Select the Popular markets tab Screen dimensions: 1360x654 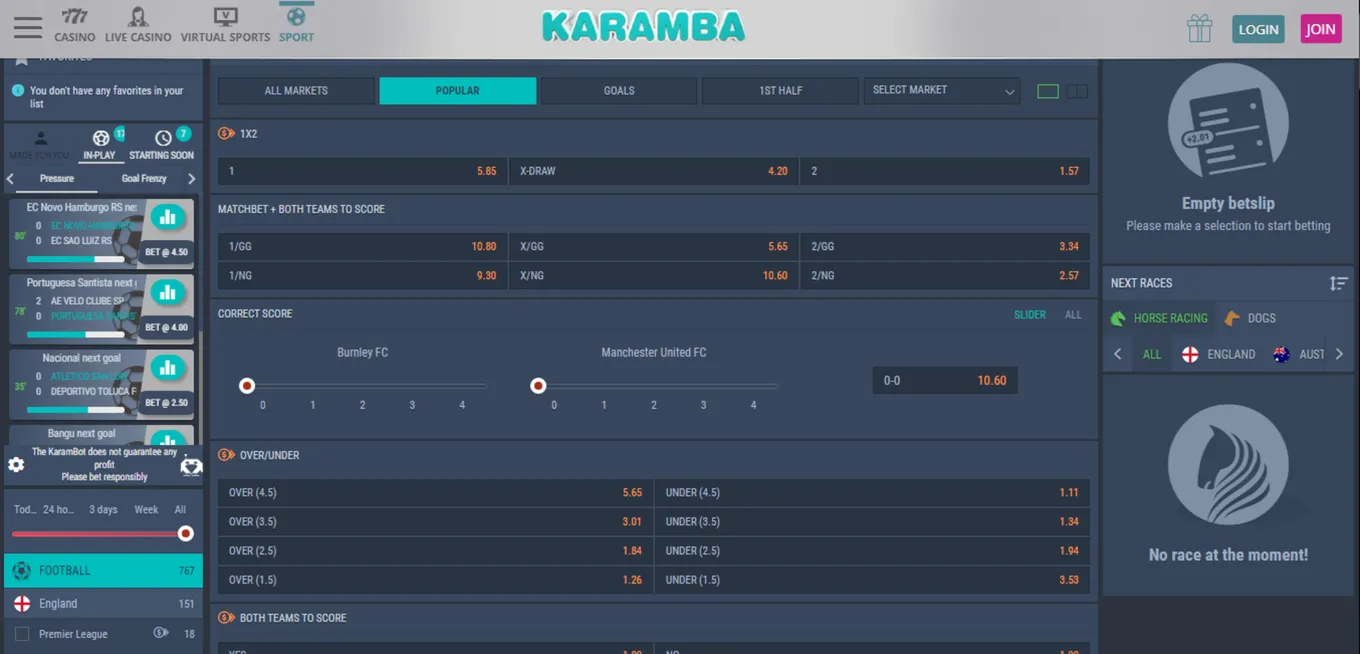point(457,90)
